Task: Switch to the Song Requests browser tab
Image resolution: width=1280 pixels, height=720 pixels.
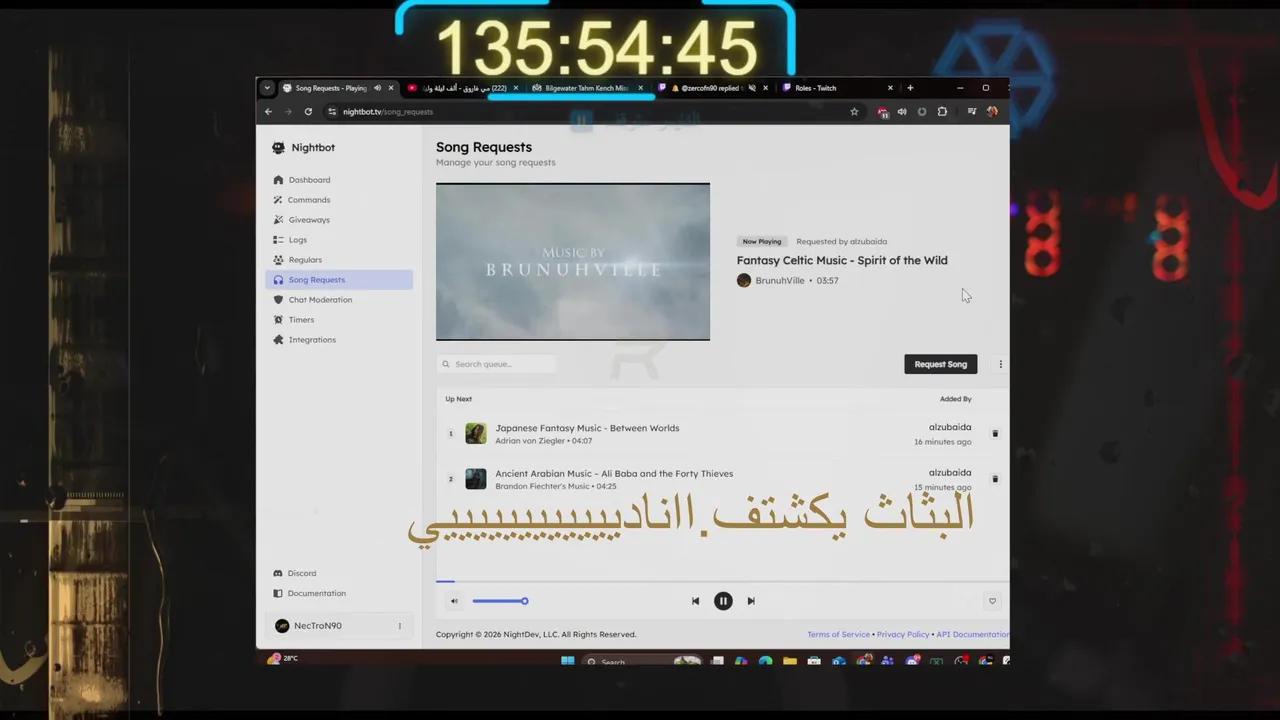Action: point(336,88)
